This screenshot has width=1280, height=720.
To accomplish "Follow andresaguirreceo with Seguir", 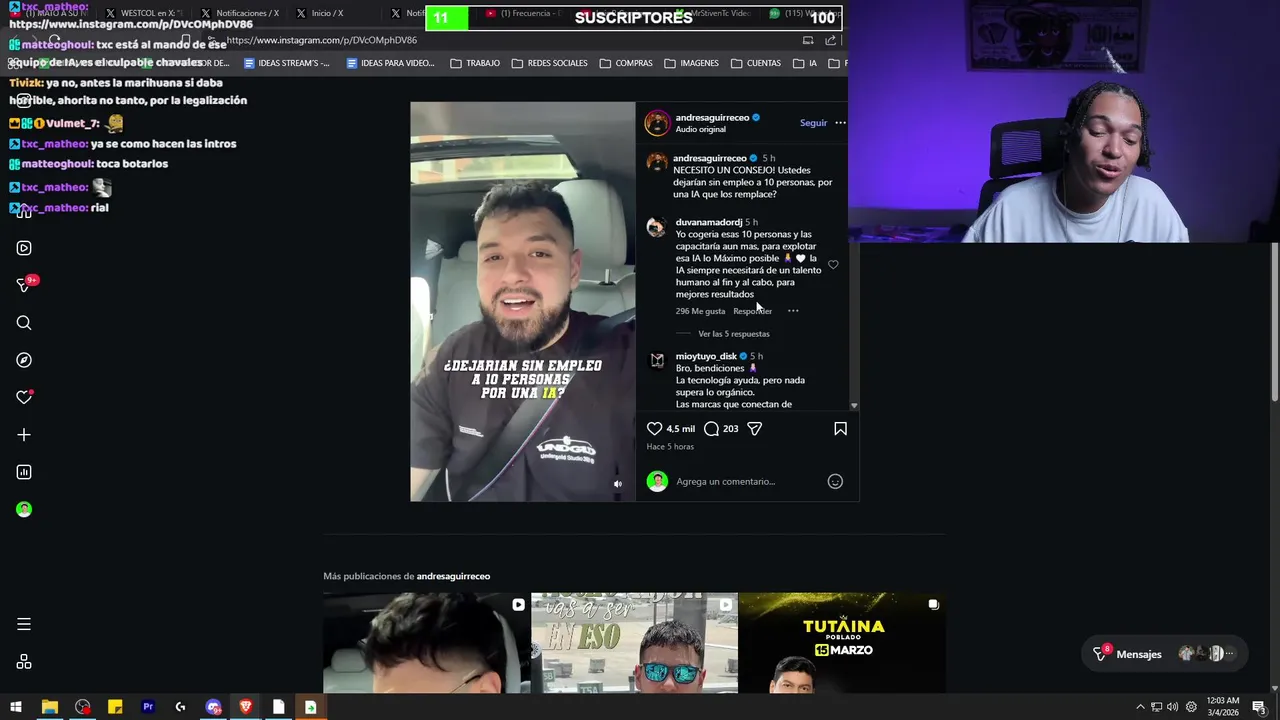I will pos(813,123).
